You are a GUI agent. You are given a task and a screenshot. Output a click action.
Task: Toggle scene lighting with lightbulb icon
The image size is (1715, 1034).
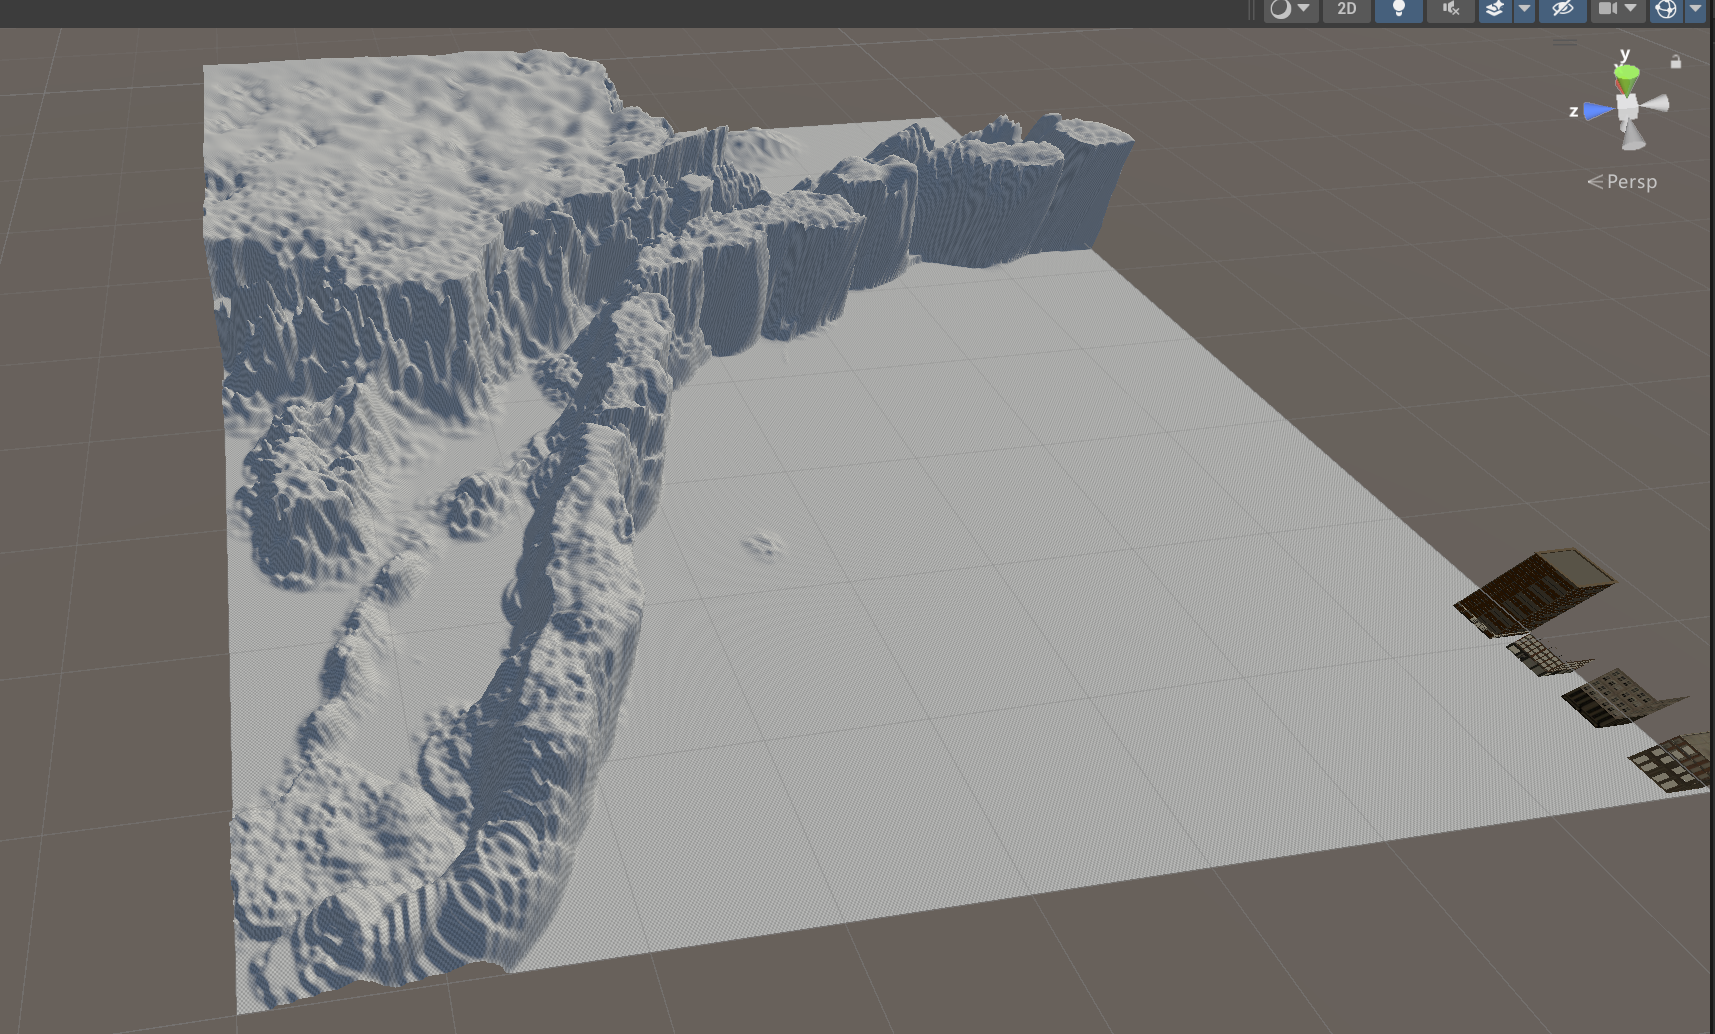[1398, 9]
